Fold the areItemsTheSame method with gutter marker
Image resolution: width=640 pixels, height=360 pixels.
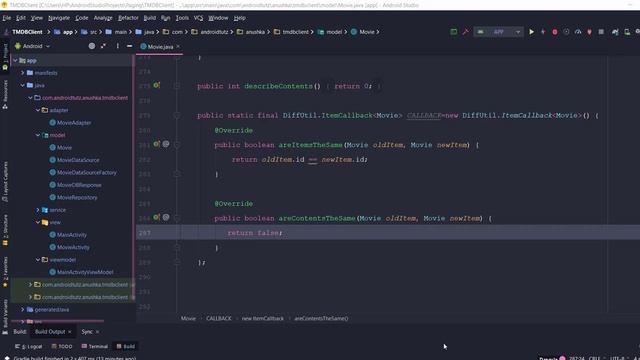(177, 145)
